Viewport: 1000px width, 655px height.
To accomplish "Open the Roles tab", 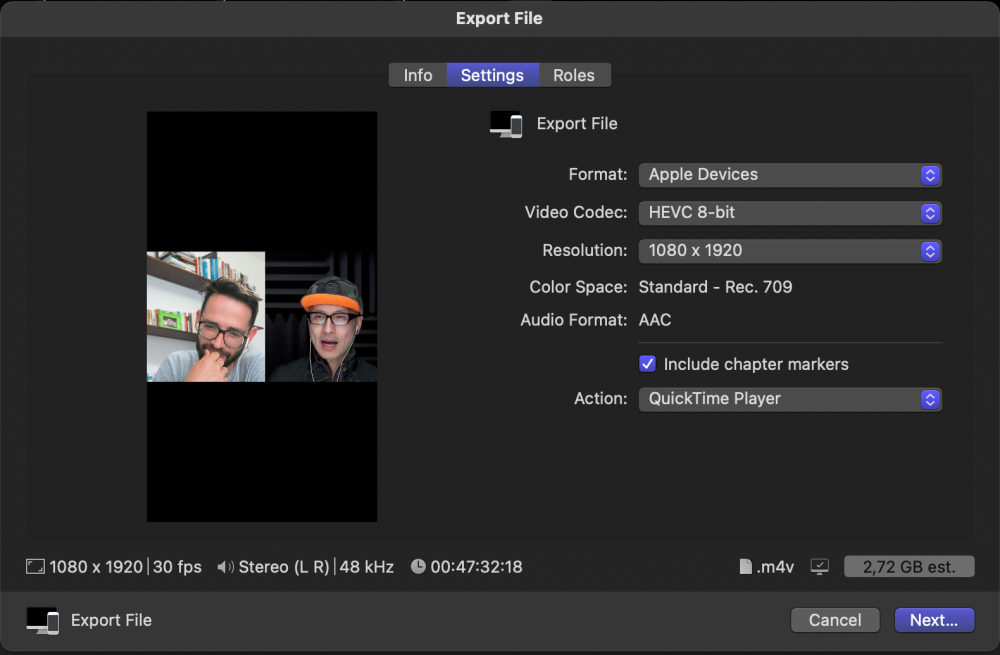I will pos(574,75).
